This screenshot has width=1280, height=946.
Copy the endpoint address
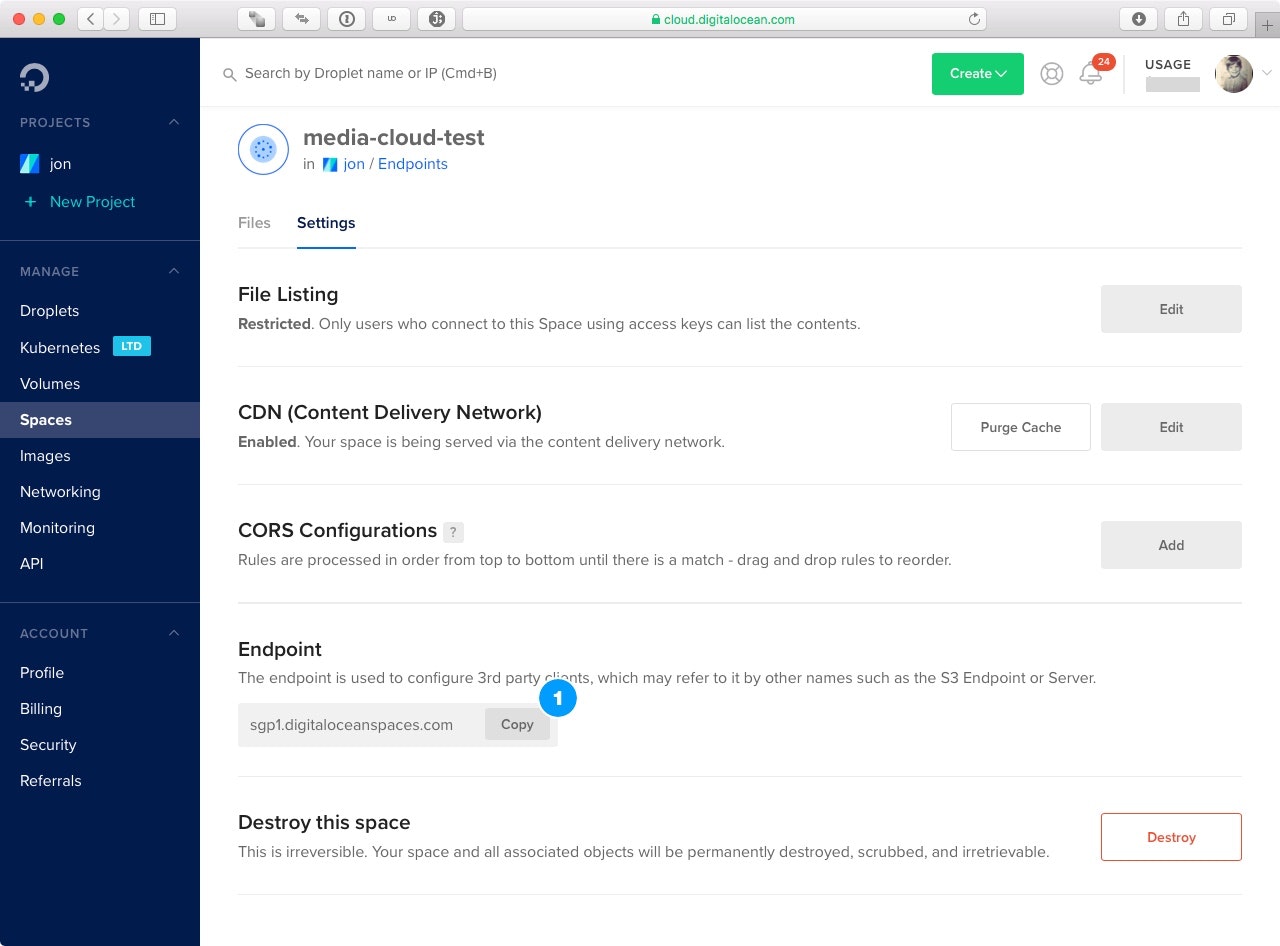tap(517, 724)
